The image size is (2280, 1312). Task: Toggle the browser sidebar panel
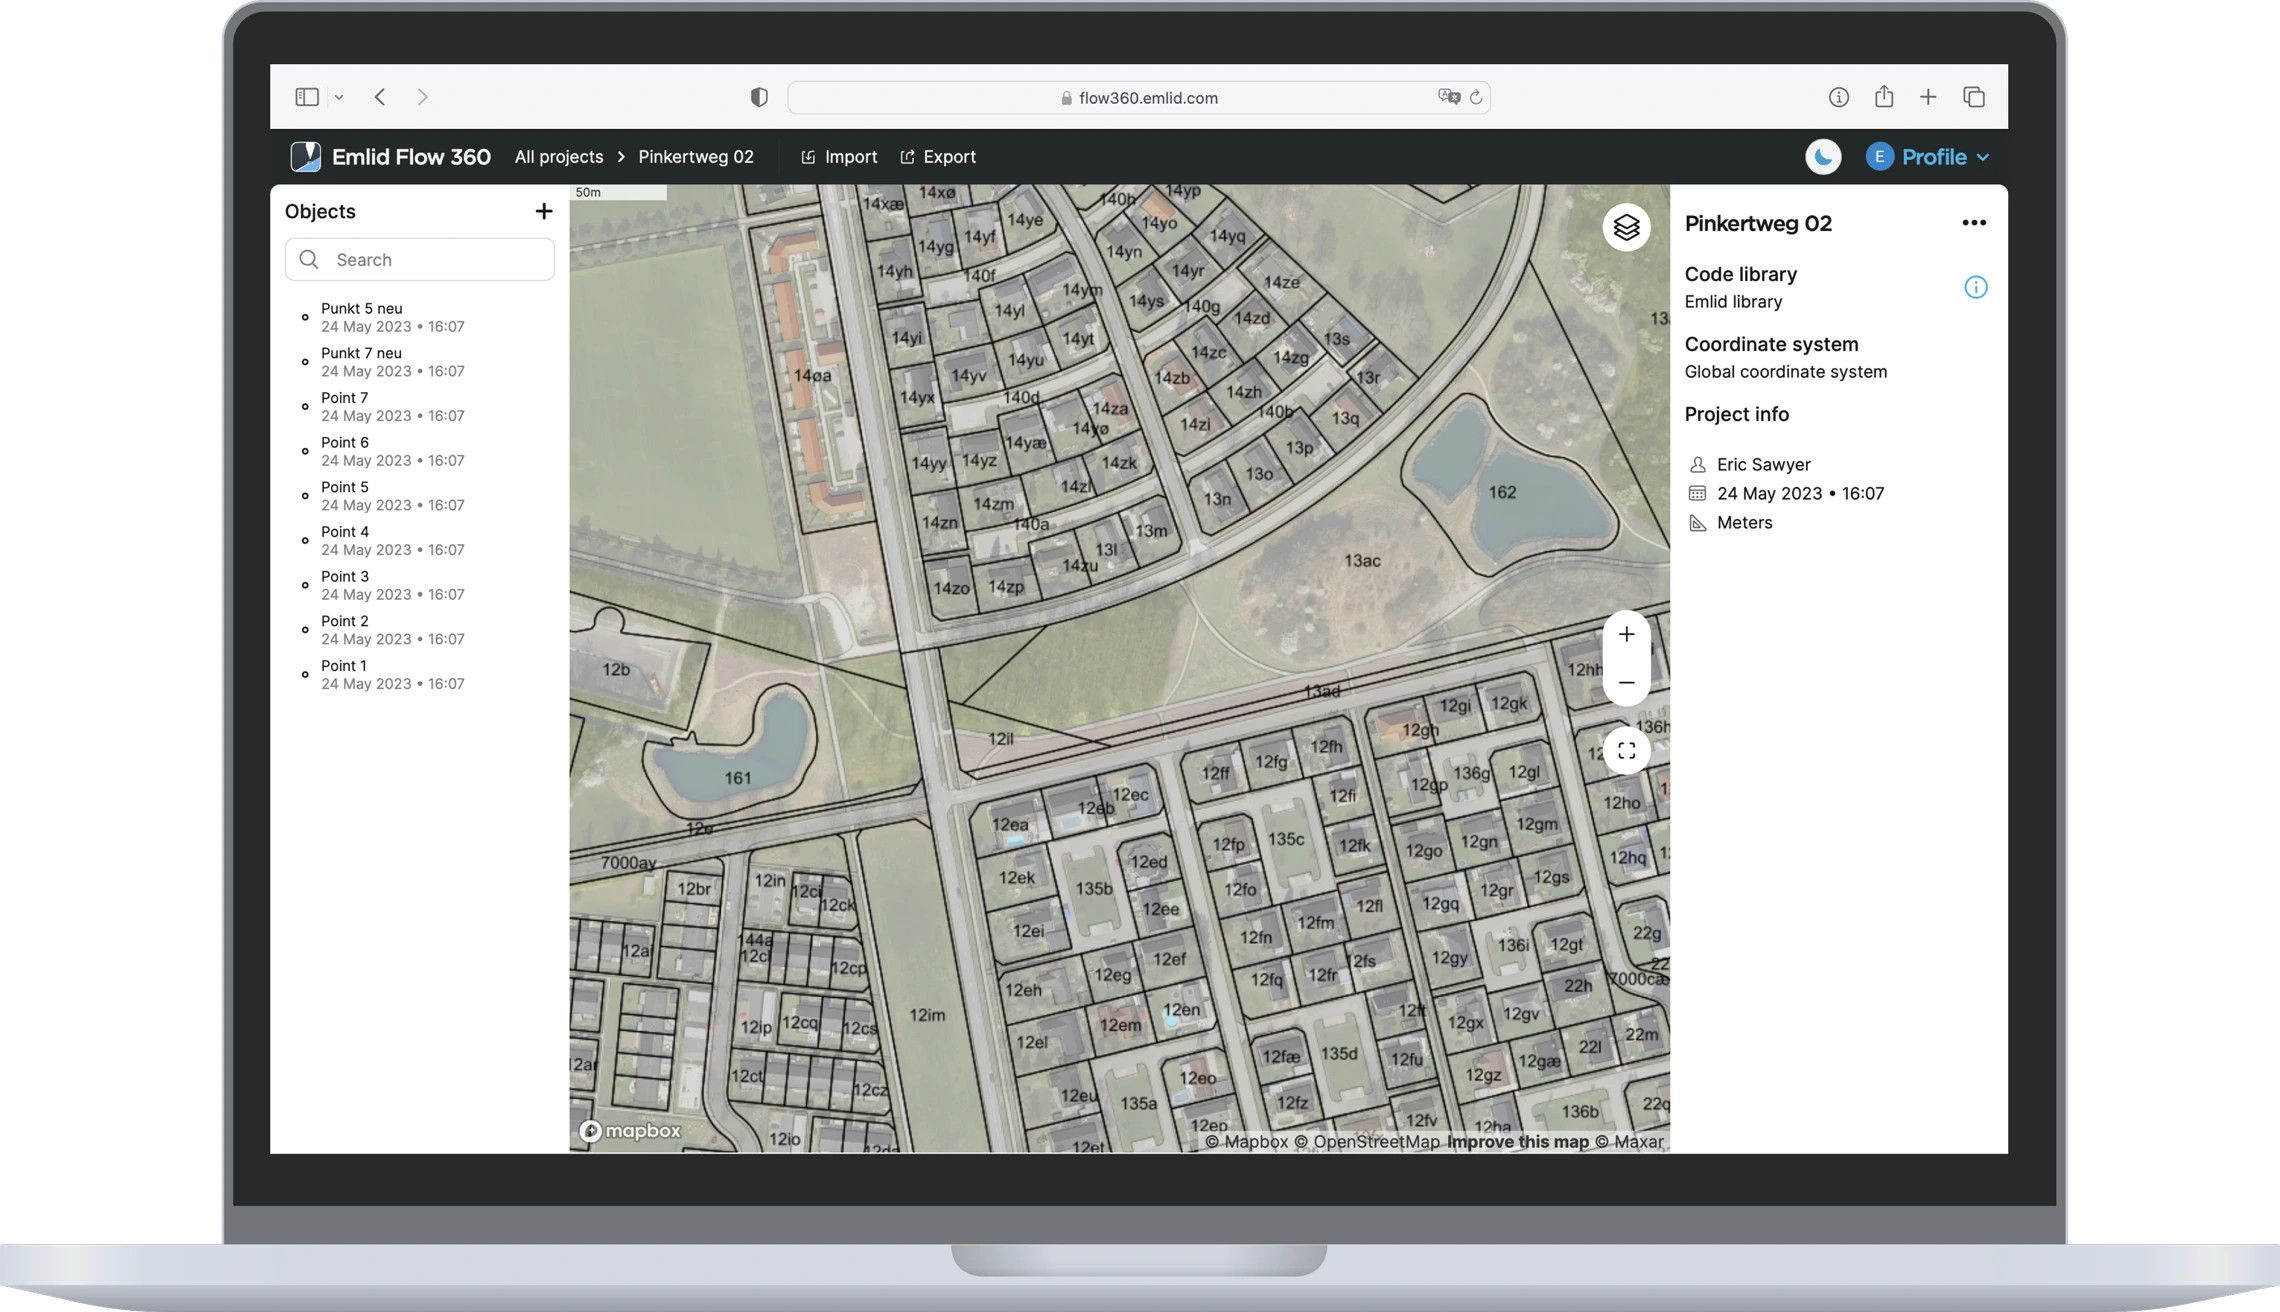pos(307,97)
